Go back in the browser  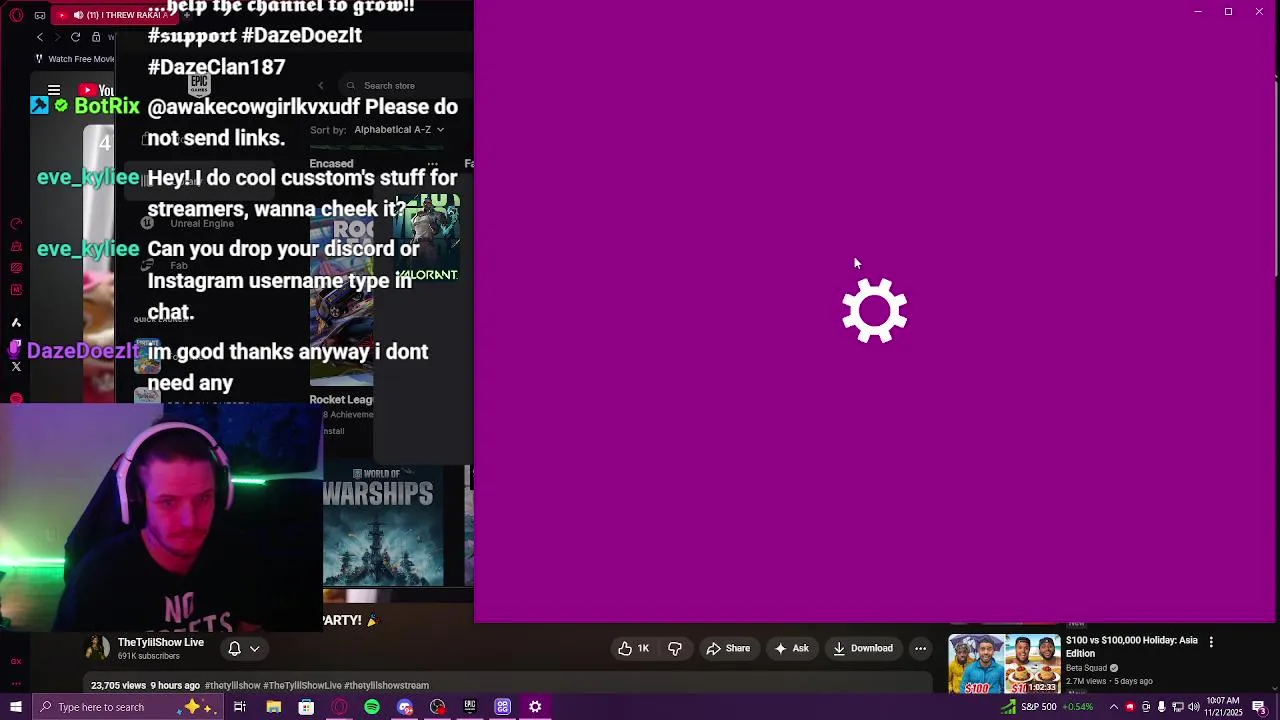40,37
